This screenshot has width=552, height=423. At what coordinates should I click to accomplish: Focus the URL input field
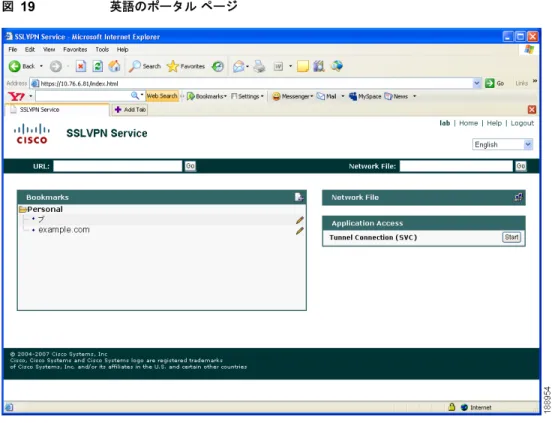tap(118, 166)
